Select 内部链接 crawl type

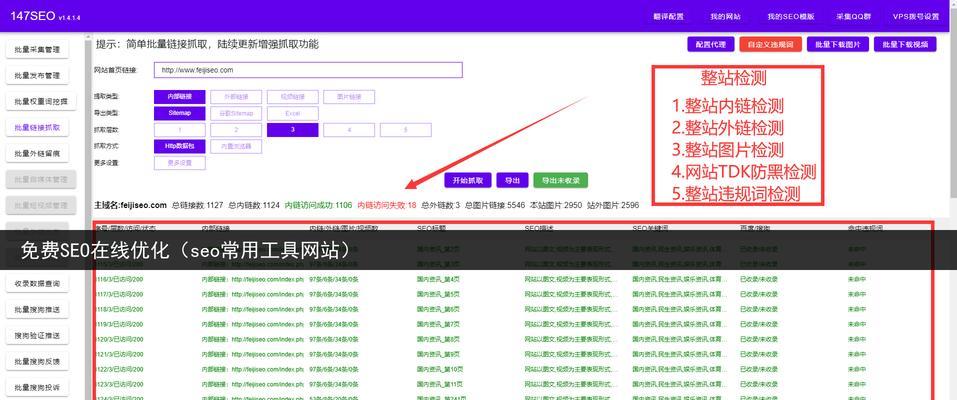[x=179, y=96]
